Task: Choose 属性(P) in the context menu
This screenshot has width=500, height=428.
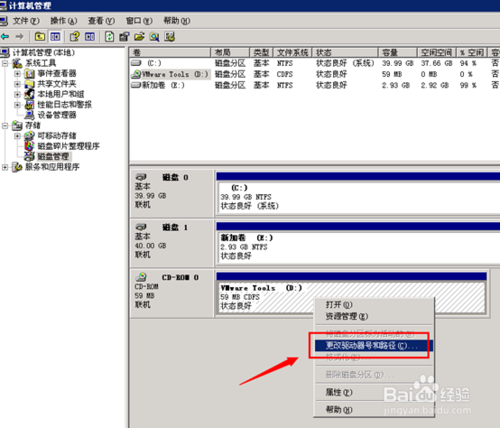Action: [x=373, y=392]
